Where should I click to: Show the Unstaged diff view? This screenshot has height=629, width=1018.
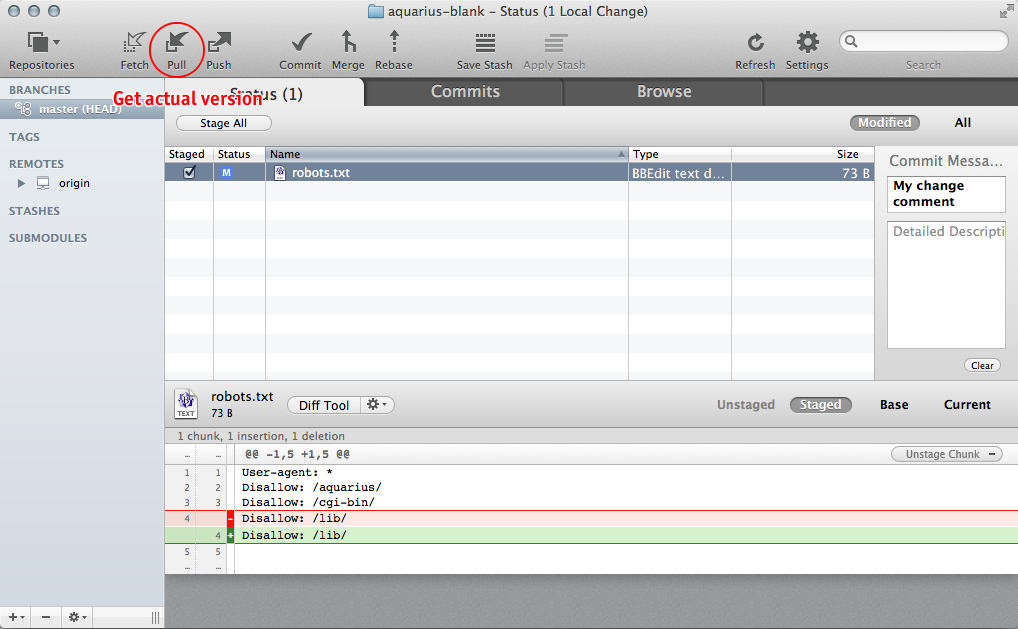pyautogui.click(x=745, y=405)
